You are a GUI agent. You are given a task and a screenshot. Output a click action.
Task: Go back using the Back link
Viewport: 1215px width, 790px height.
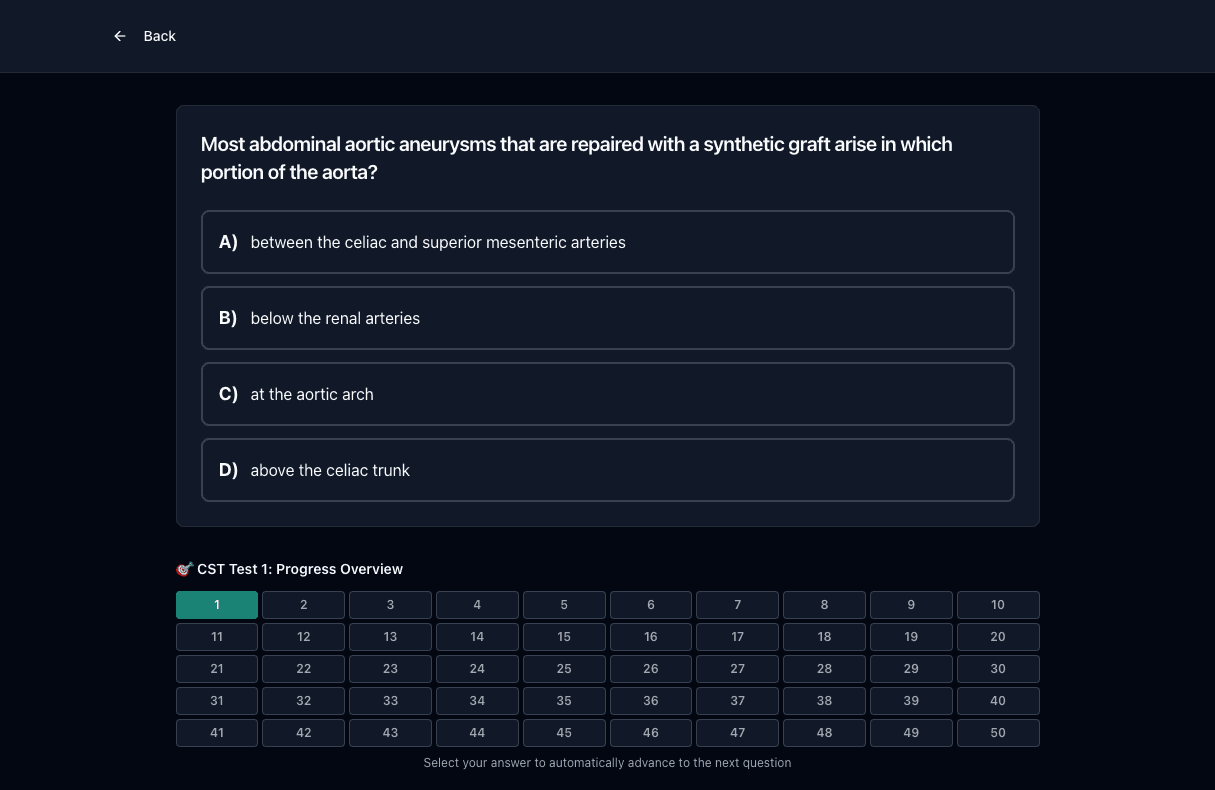[145, 36]
